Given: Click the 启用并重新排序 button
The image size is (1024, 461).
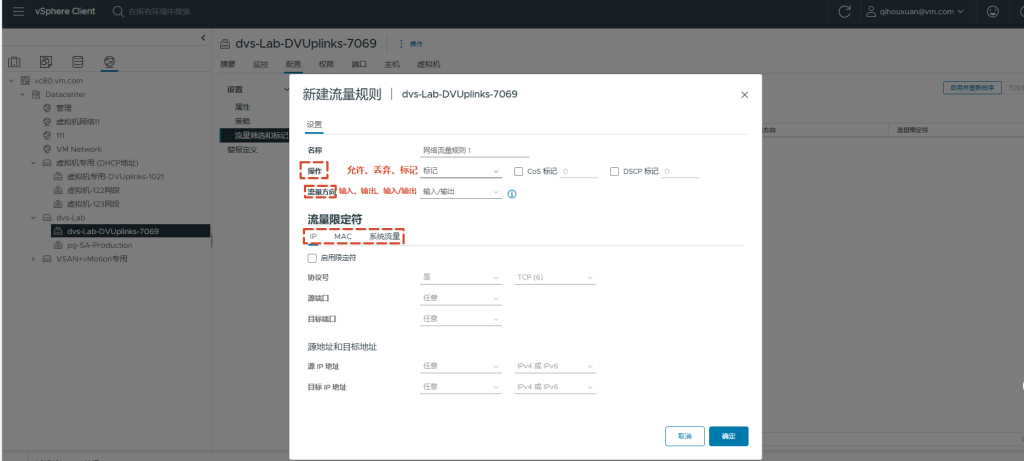Looking at the screenshot, I should coord(972,88).
